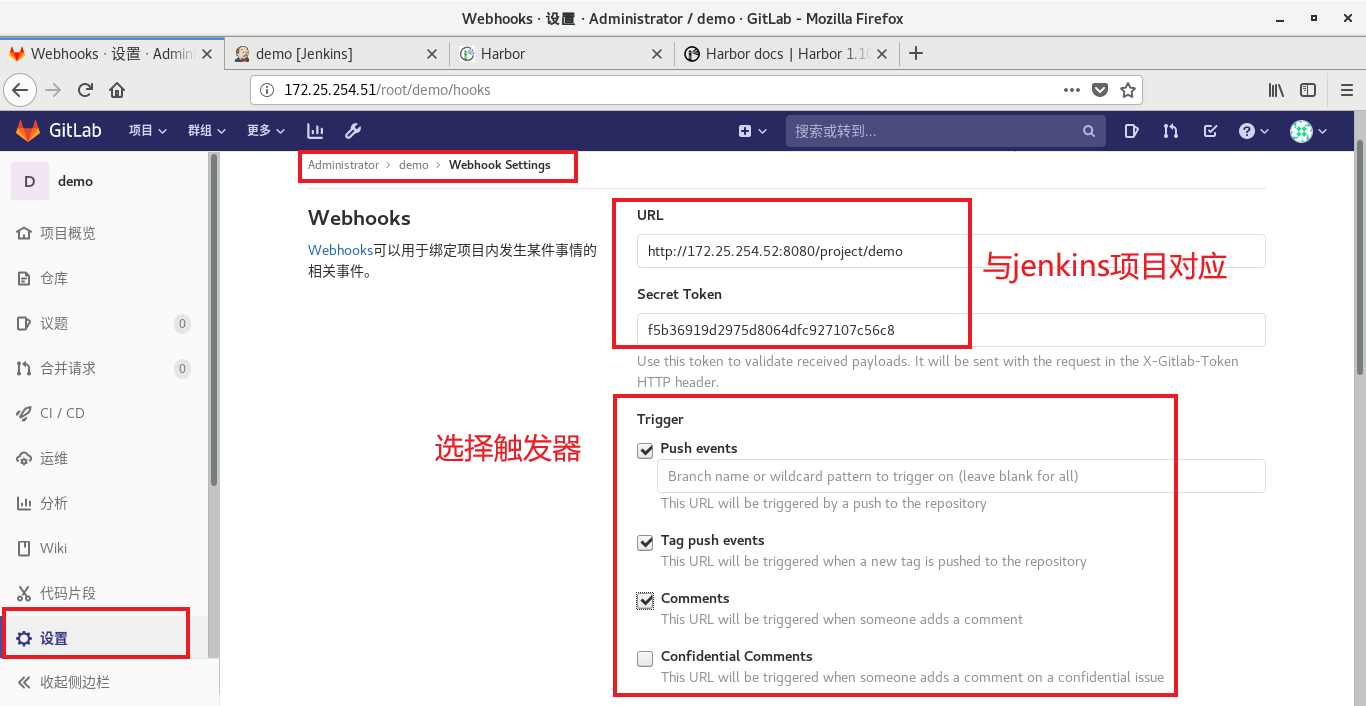Go to the Firefox home page
The image size is (1366, 706).
(x=117, y=90)
